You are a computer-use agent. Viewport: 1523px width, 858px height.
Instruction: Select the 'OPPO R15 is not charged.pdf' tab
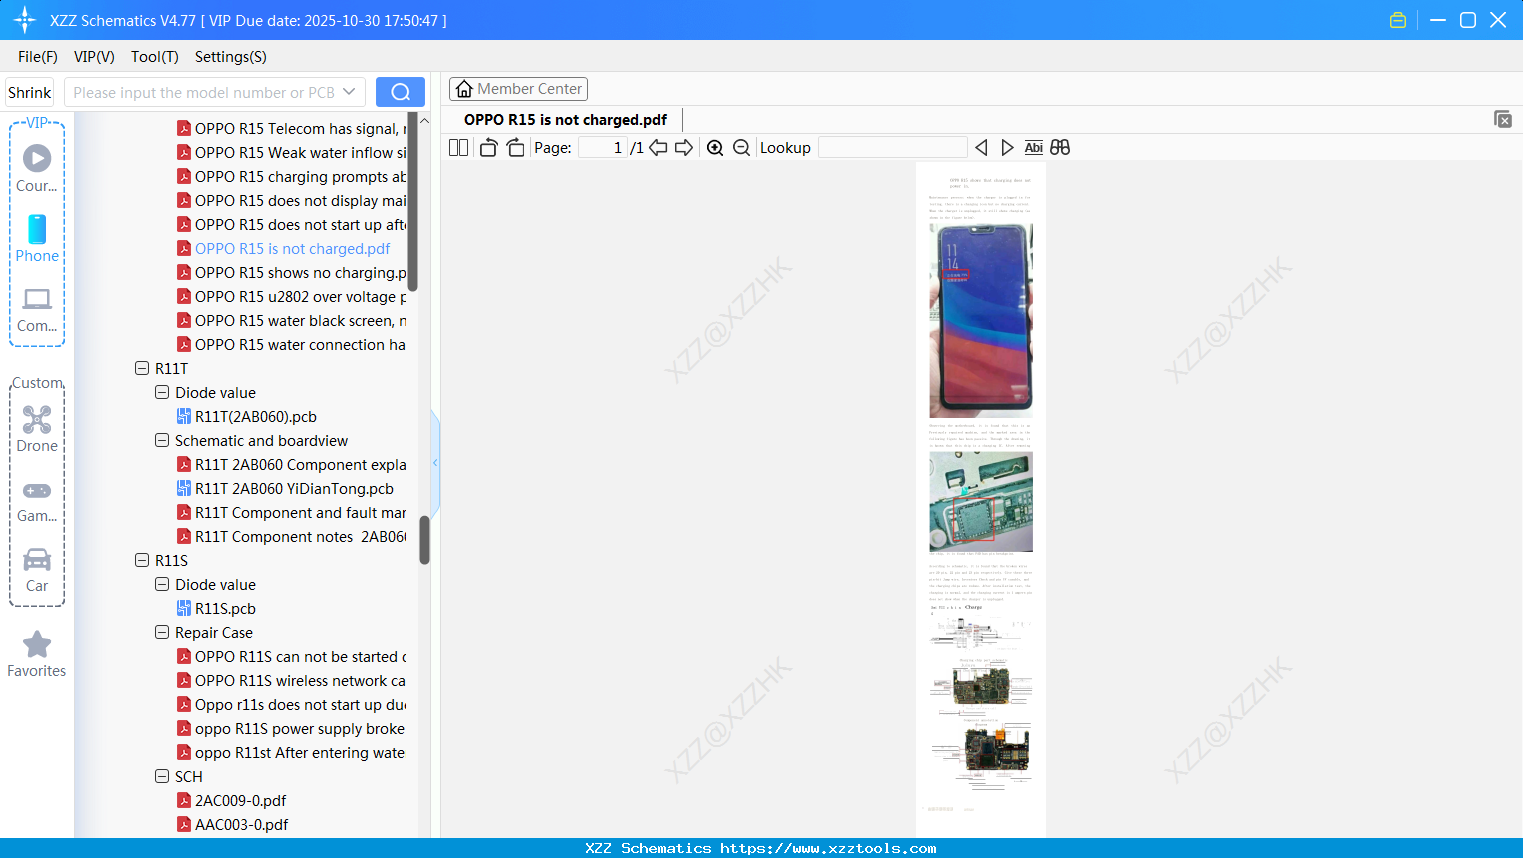565,120
